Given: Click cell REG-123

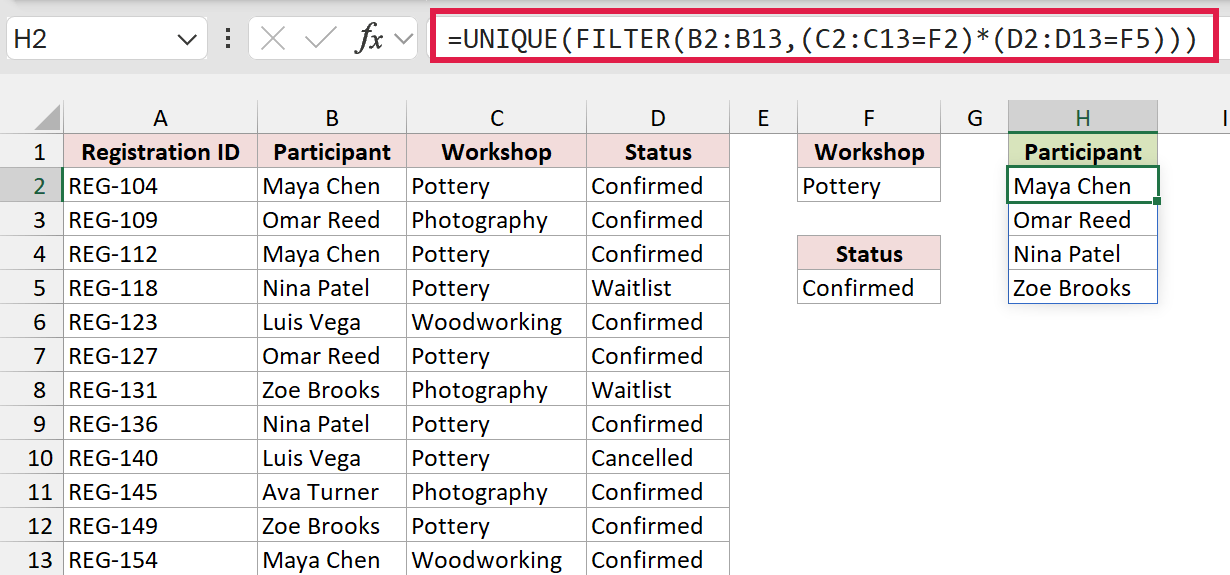Looking at the screenshot, I should [x=160, y=322].
